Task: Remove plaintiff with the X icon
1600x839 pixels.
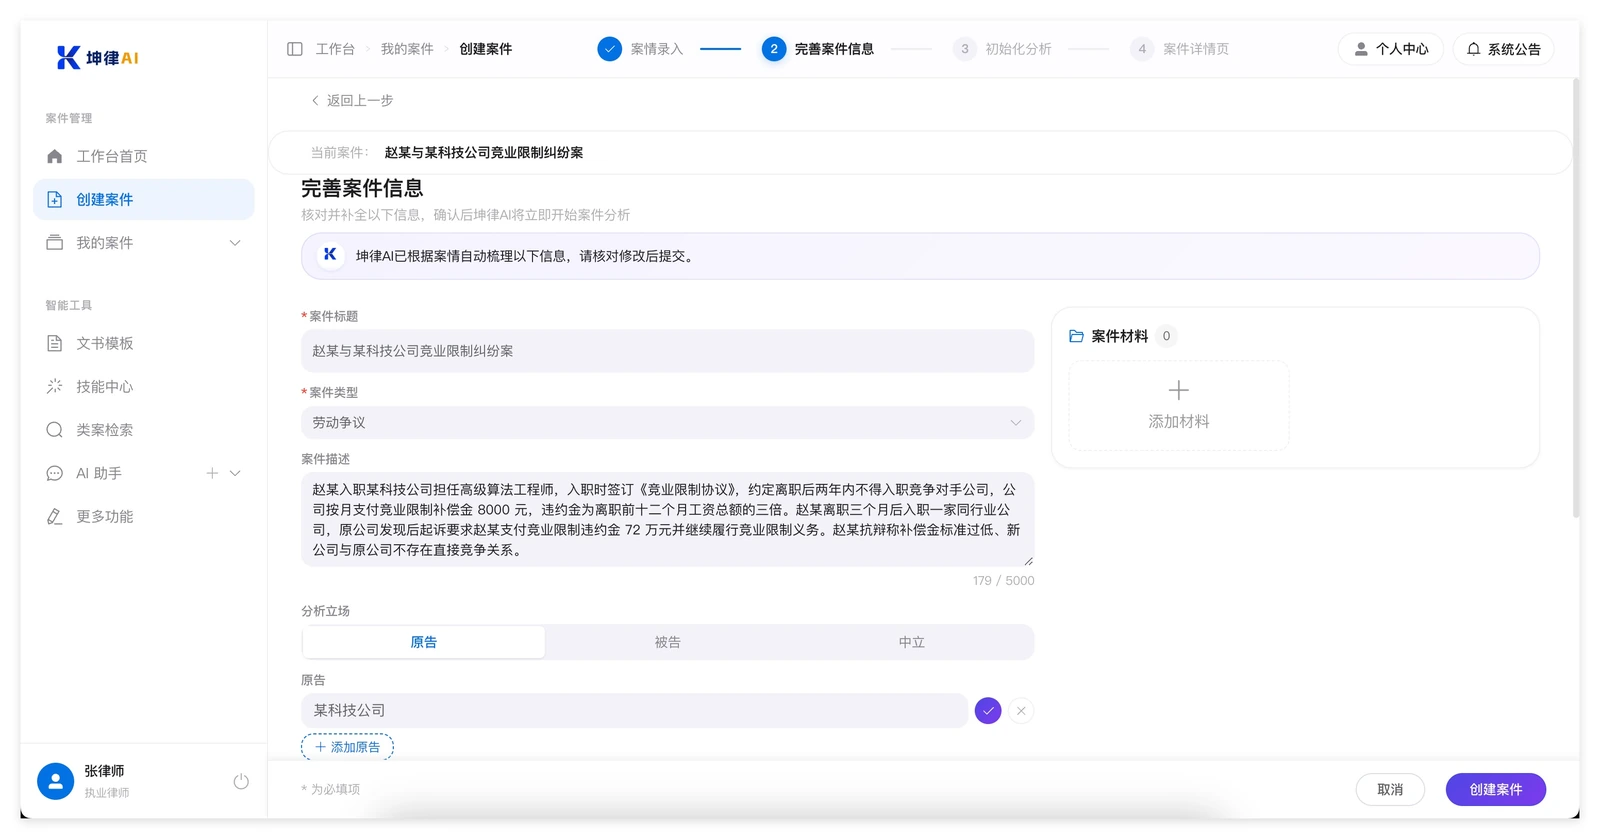Action: 1021,710
